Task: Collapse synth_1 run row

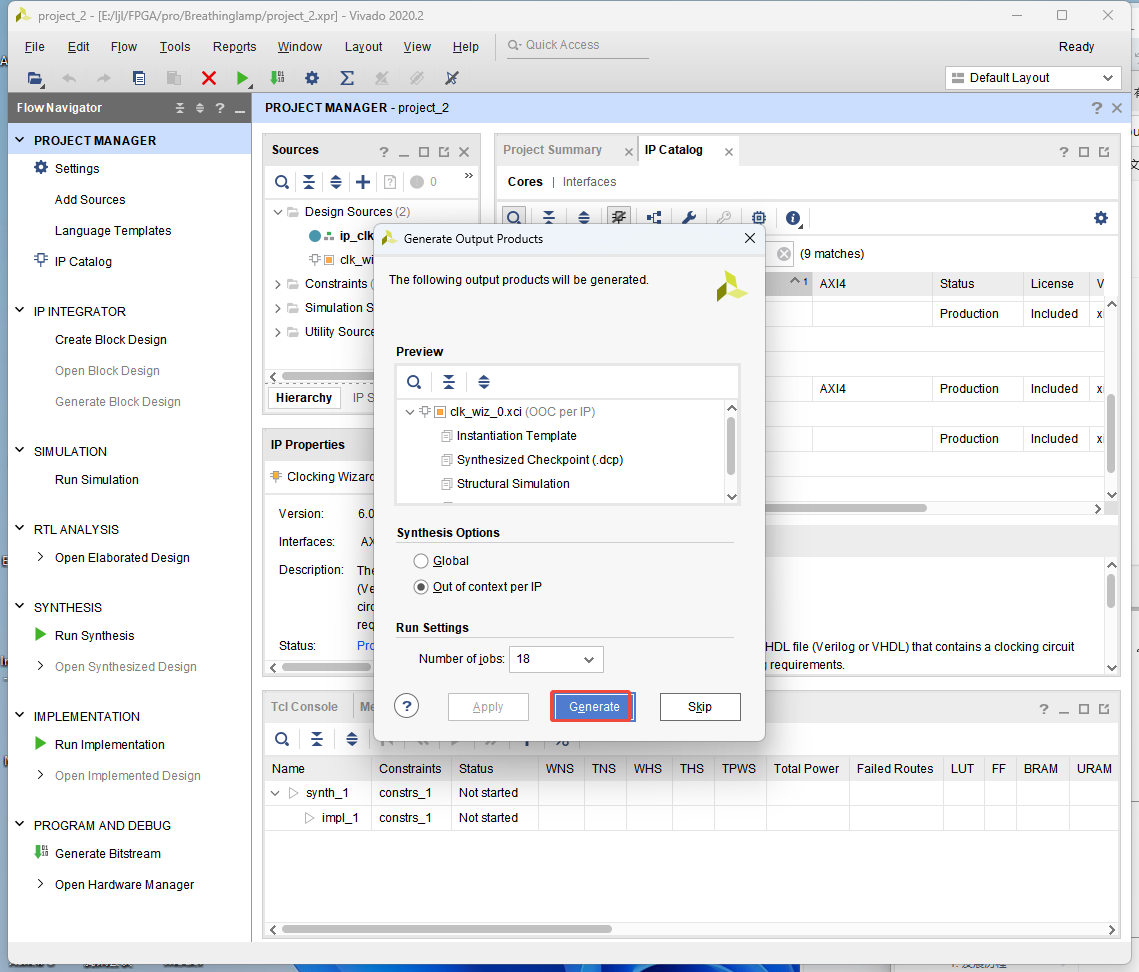Action: pyautogui.click(x=275, y=793)
